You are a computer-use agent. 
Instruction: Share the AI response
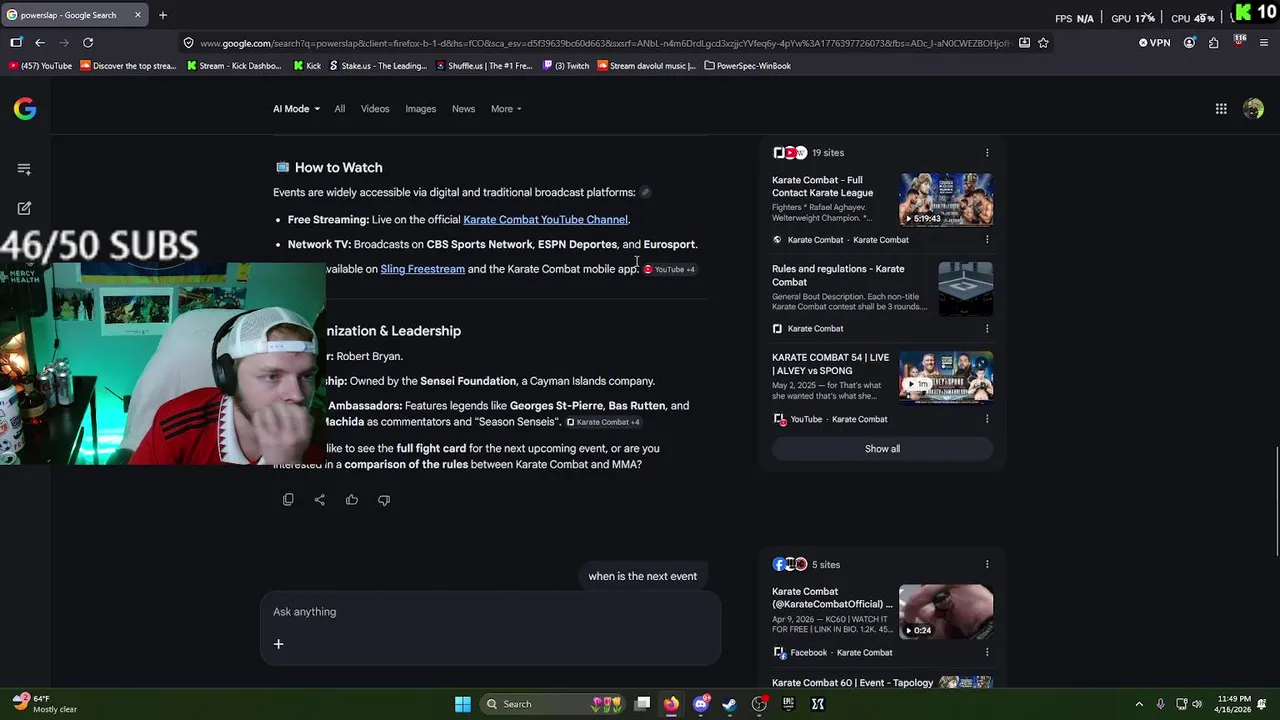(320, 500)
